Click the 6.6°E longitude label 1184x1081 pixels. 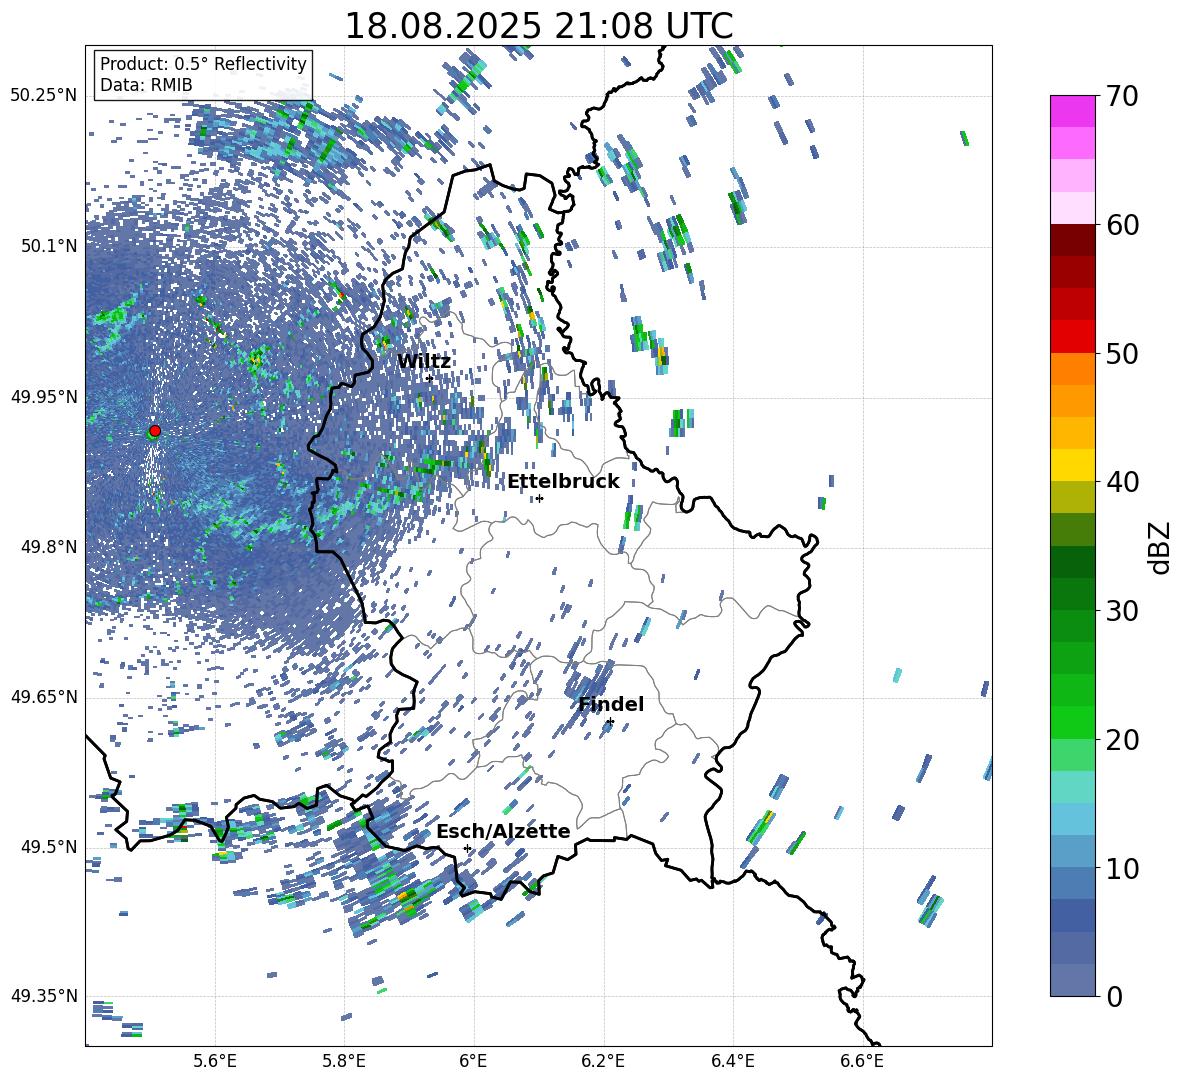point(862,1061)
